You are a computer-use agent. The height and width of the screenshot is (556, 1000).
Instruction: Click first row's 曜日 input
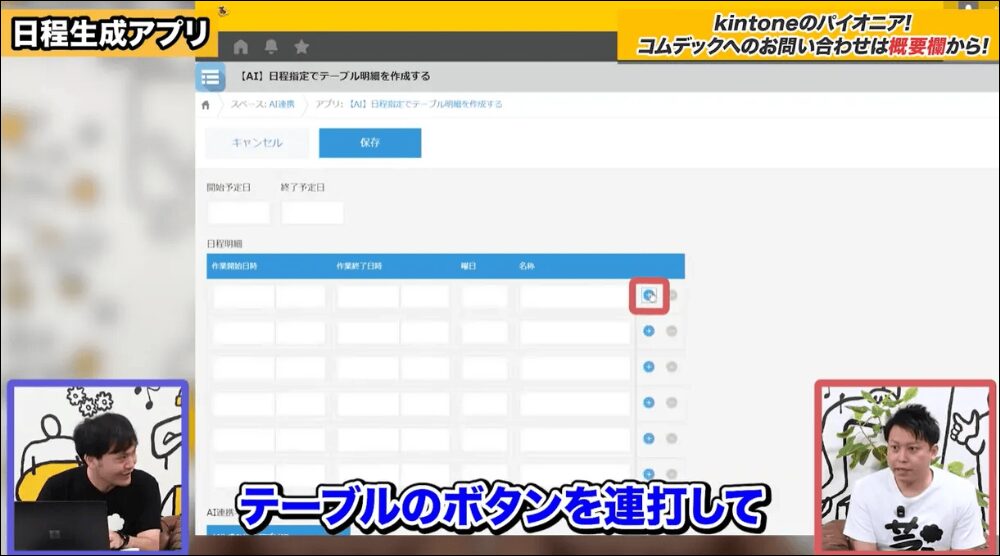point(485,297)
